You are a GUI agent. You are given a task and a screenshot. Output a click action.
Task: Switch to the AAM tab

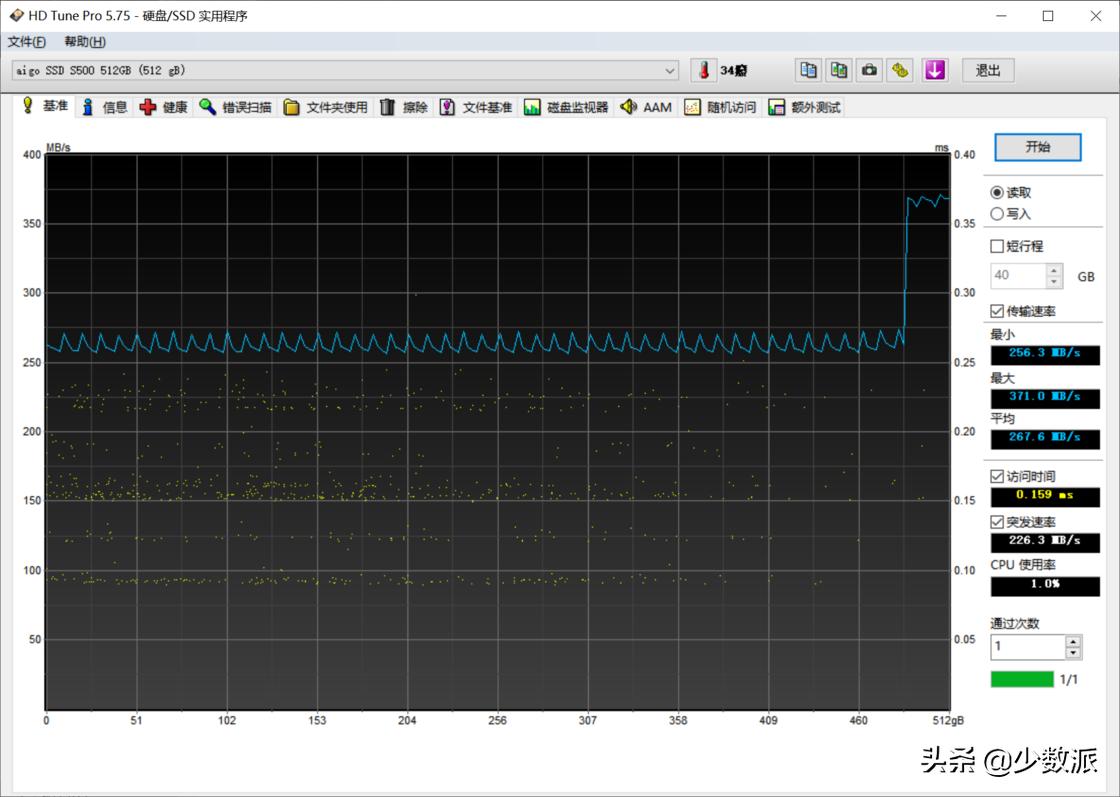[646, 107]
